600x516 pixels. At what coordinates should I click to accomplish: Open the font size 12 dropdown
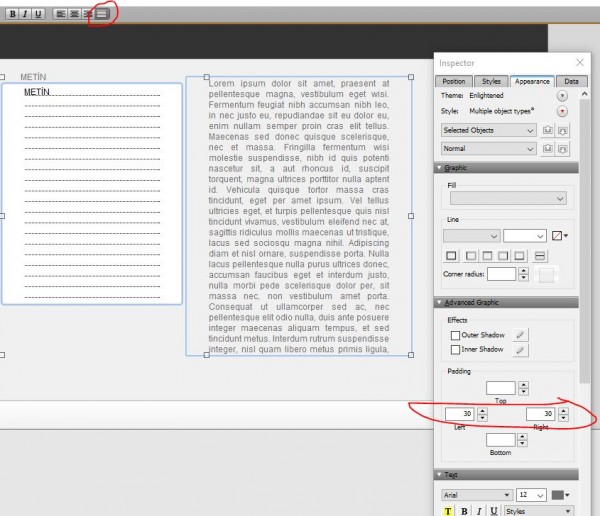click(531, 495)
